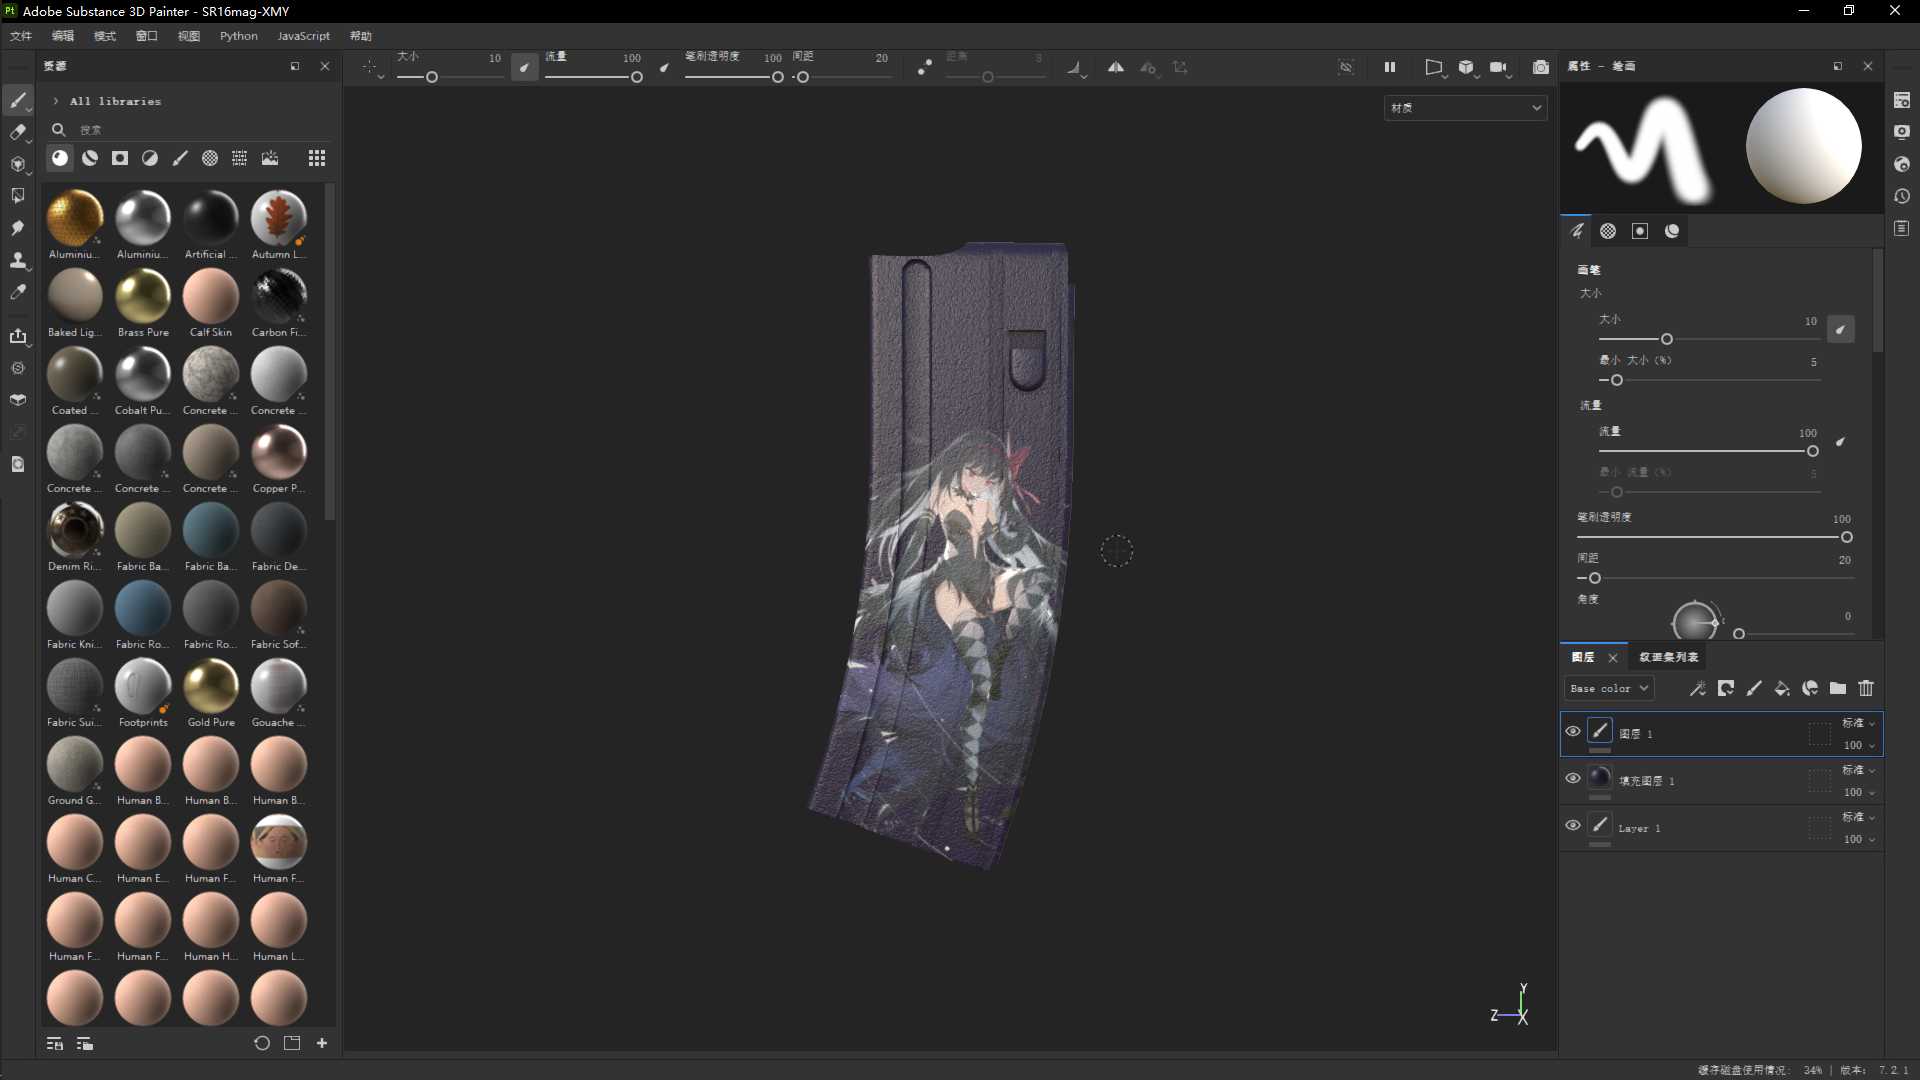The width and height of the screenshot is (1920, 1080).
Task: Take a viewport screenshot with camera icon
Action: click(1541, 67)
